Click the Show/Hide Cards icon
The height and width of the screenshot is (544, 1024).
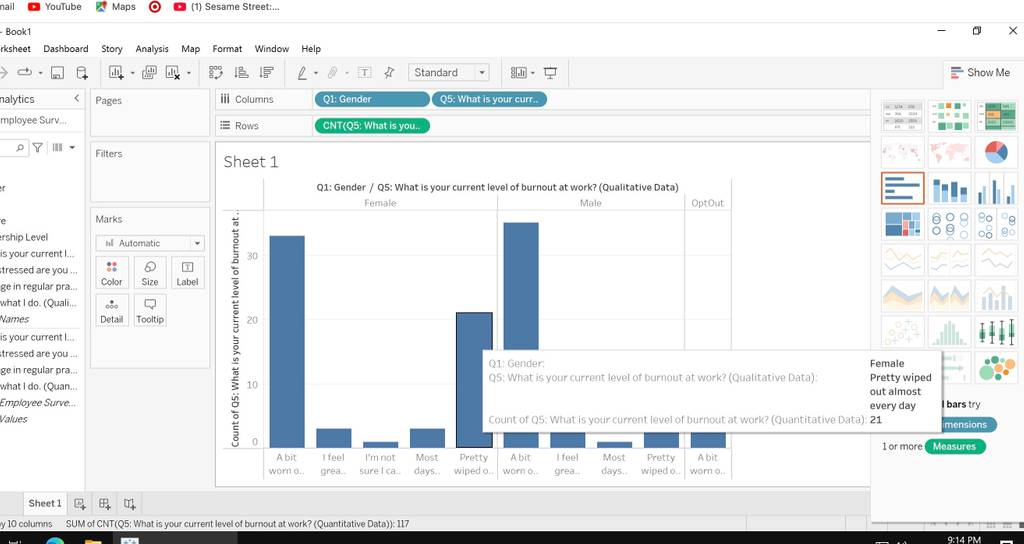pyautogui.click(x=519, y=72)
